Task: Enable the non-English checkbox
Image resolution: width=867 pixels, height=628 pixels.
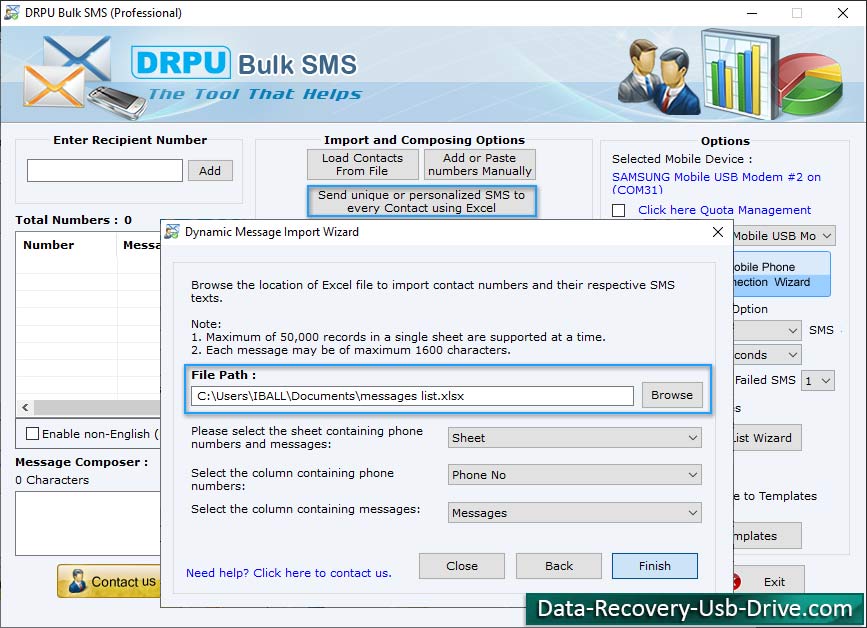Action: point(33,434)
